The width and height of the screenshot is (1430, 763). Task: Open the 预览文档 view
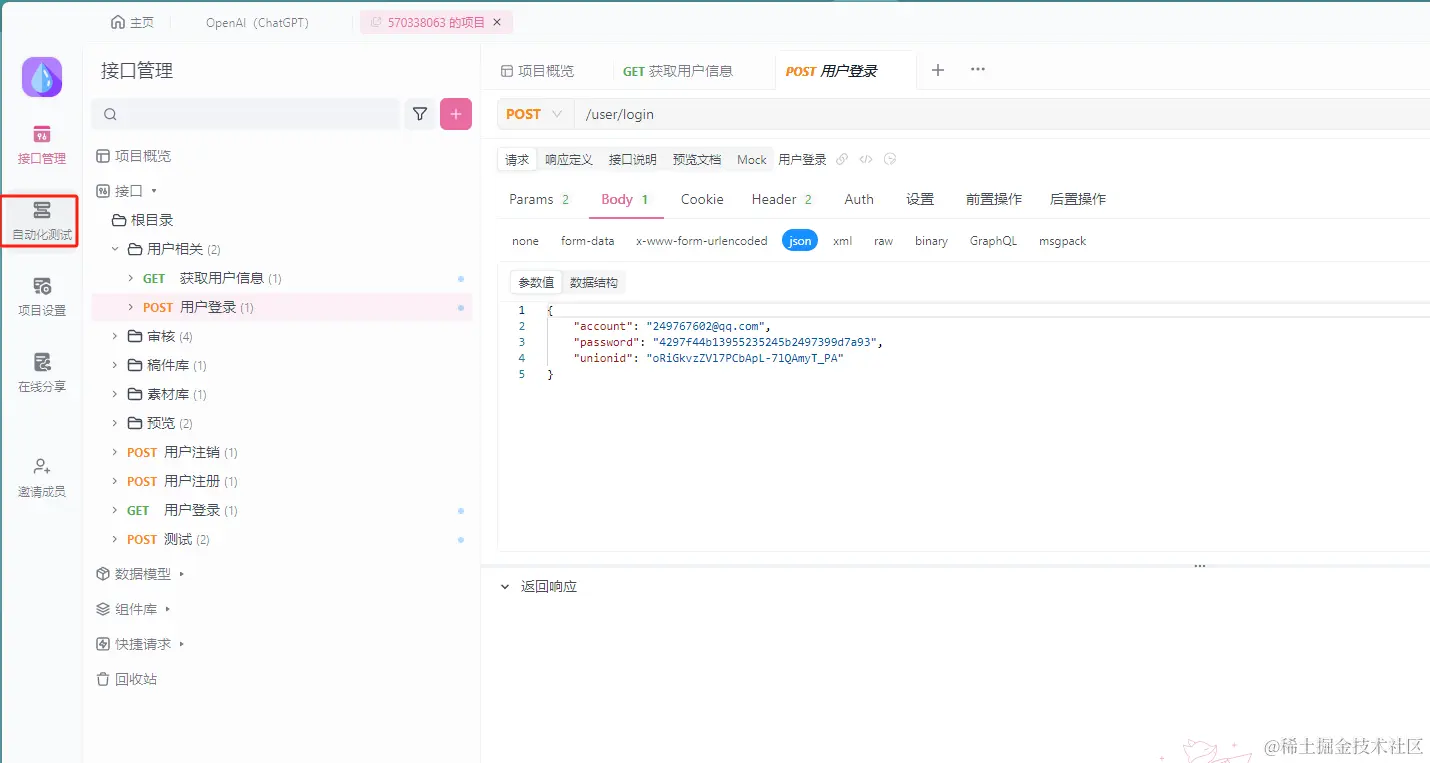click(697, 160)
